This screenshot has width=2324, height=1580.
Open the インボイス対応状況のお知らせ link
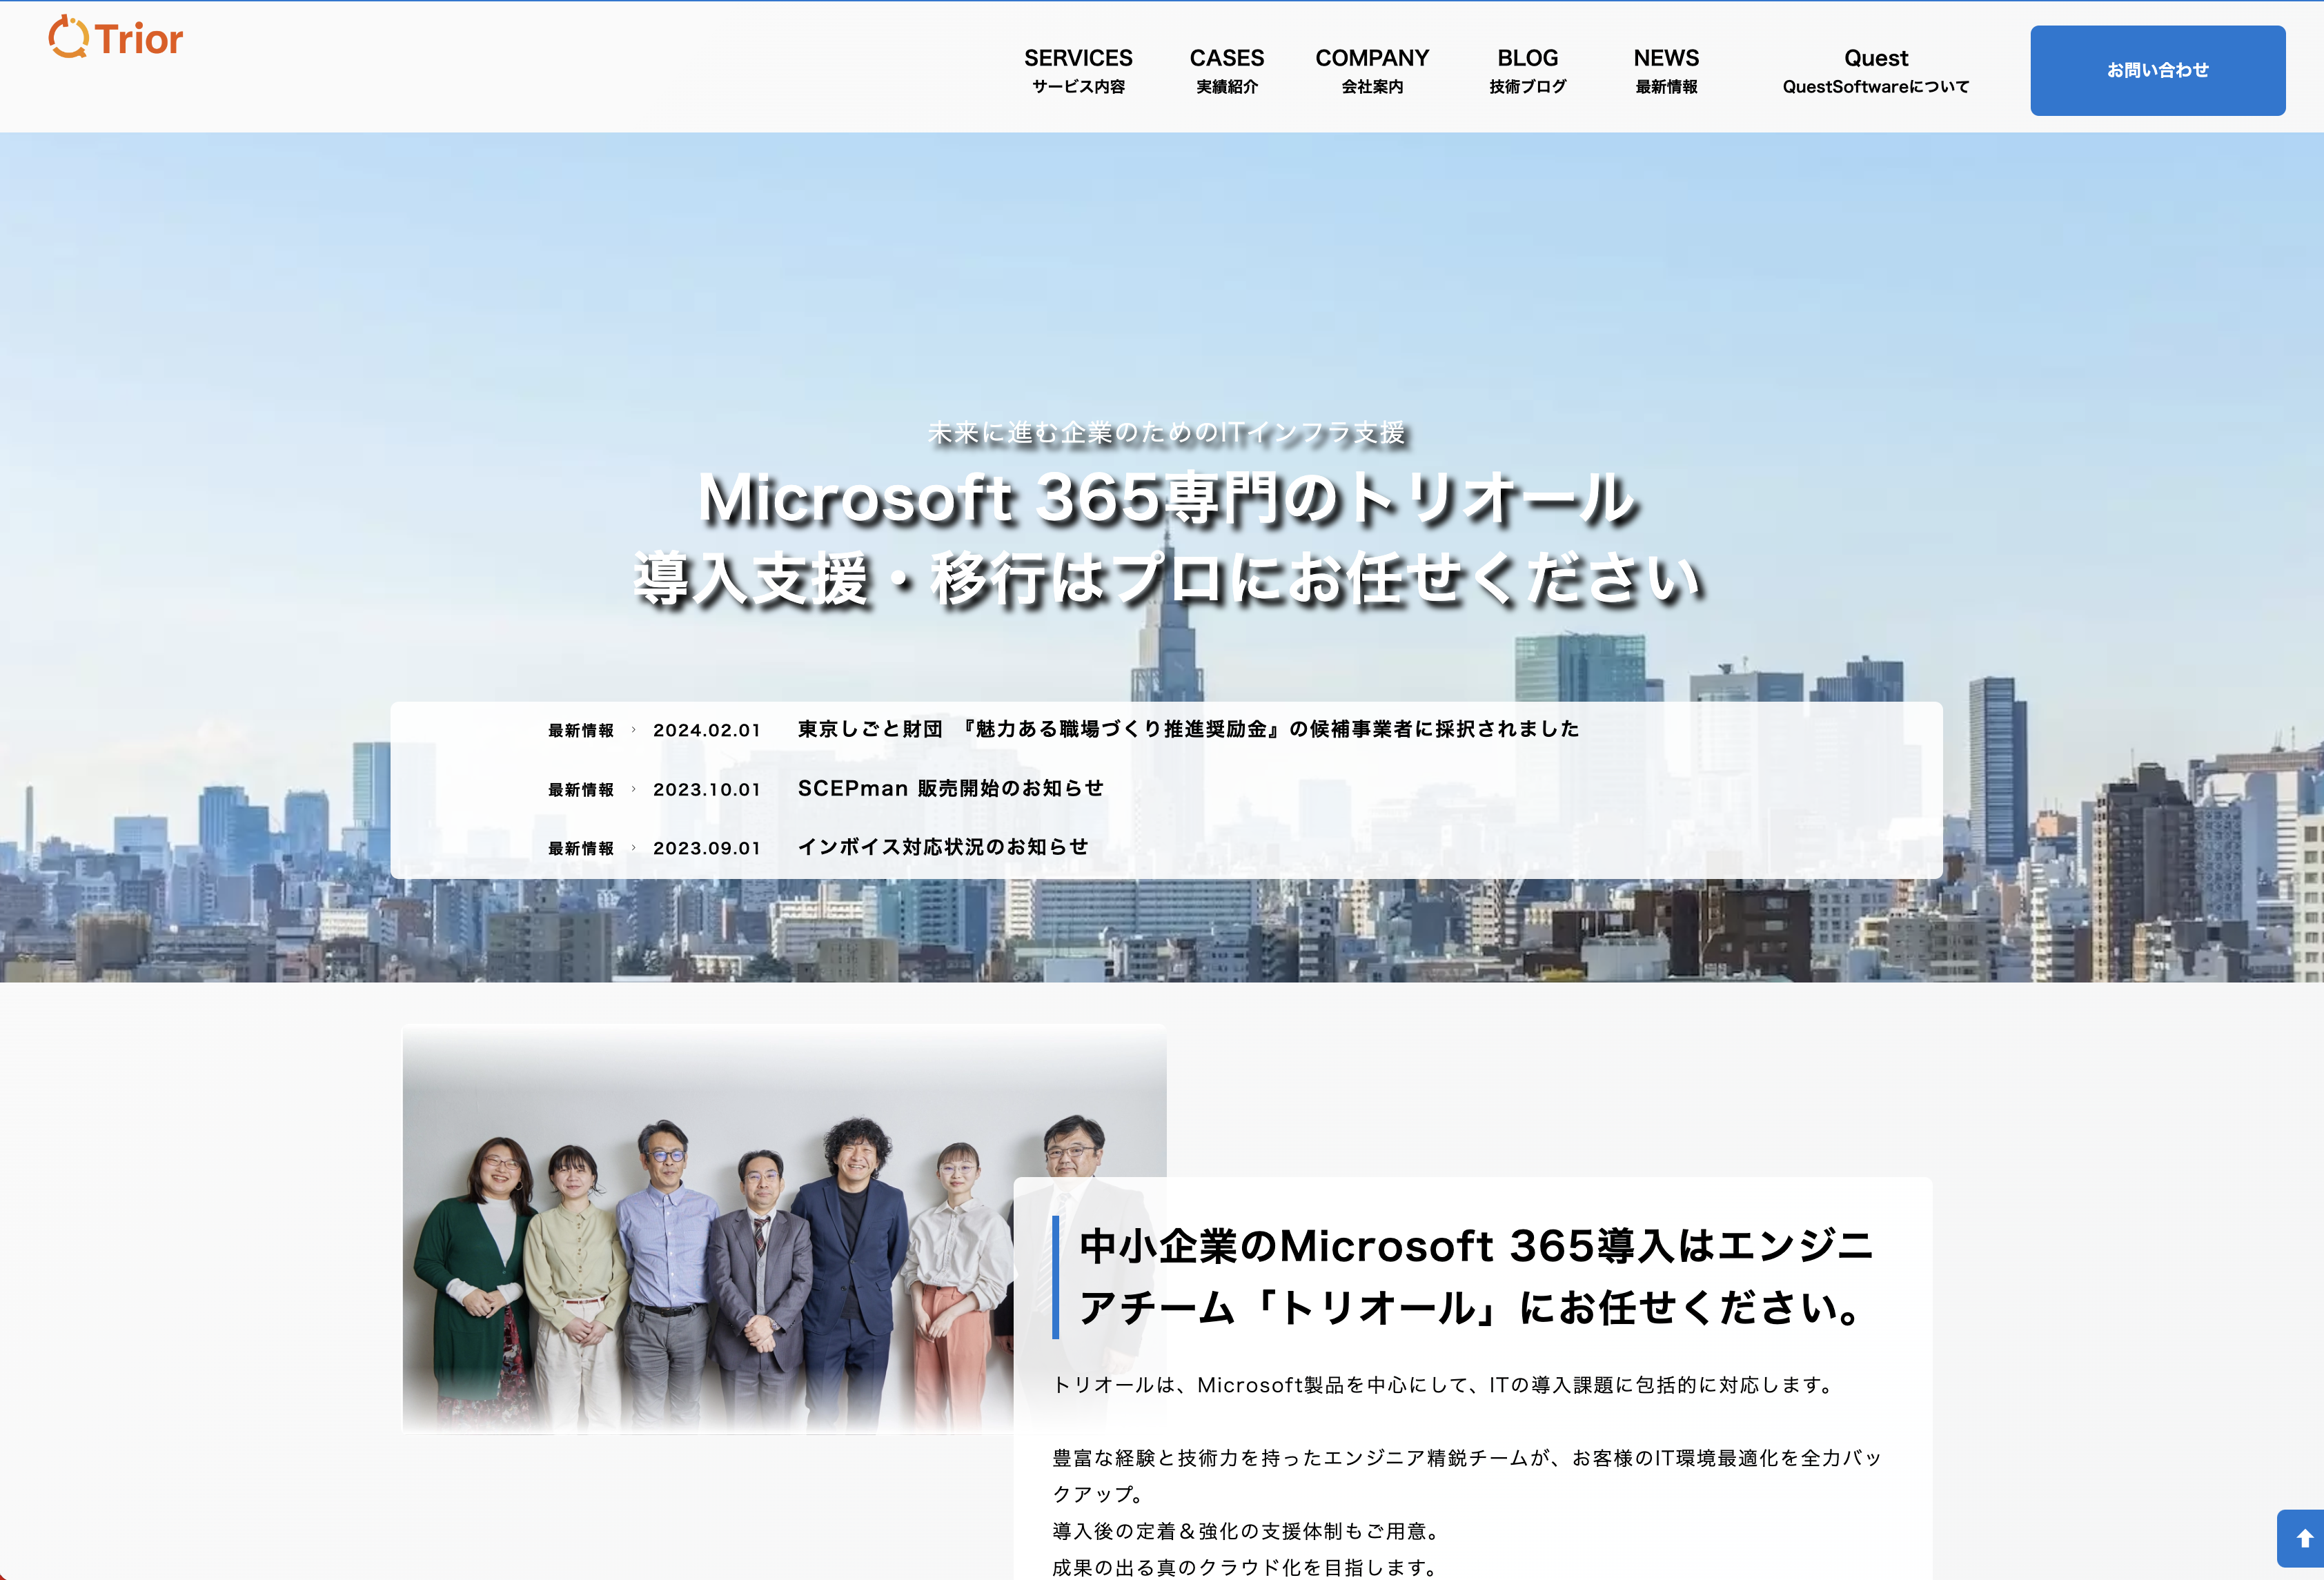pos(942,847)
